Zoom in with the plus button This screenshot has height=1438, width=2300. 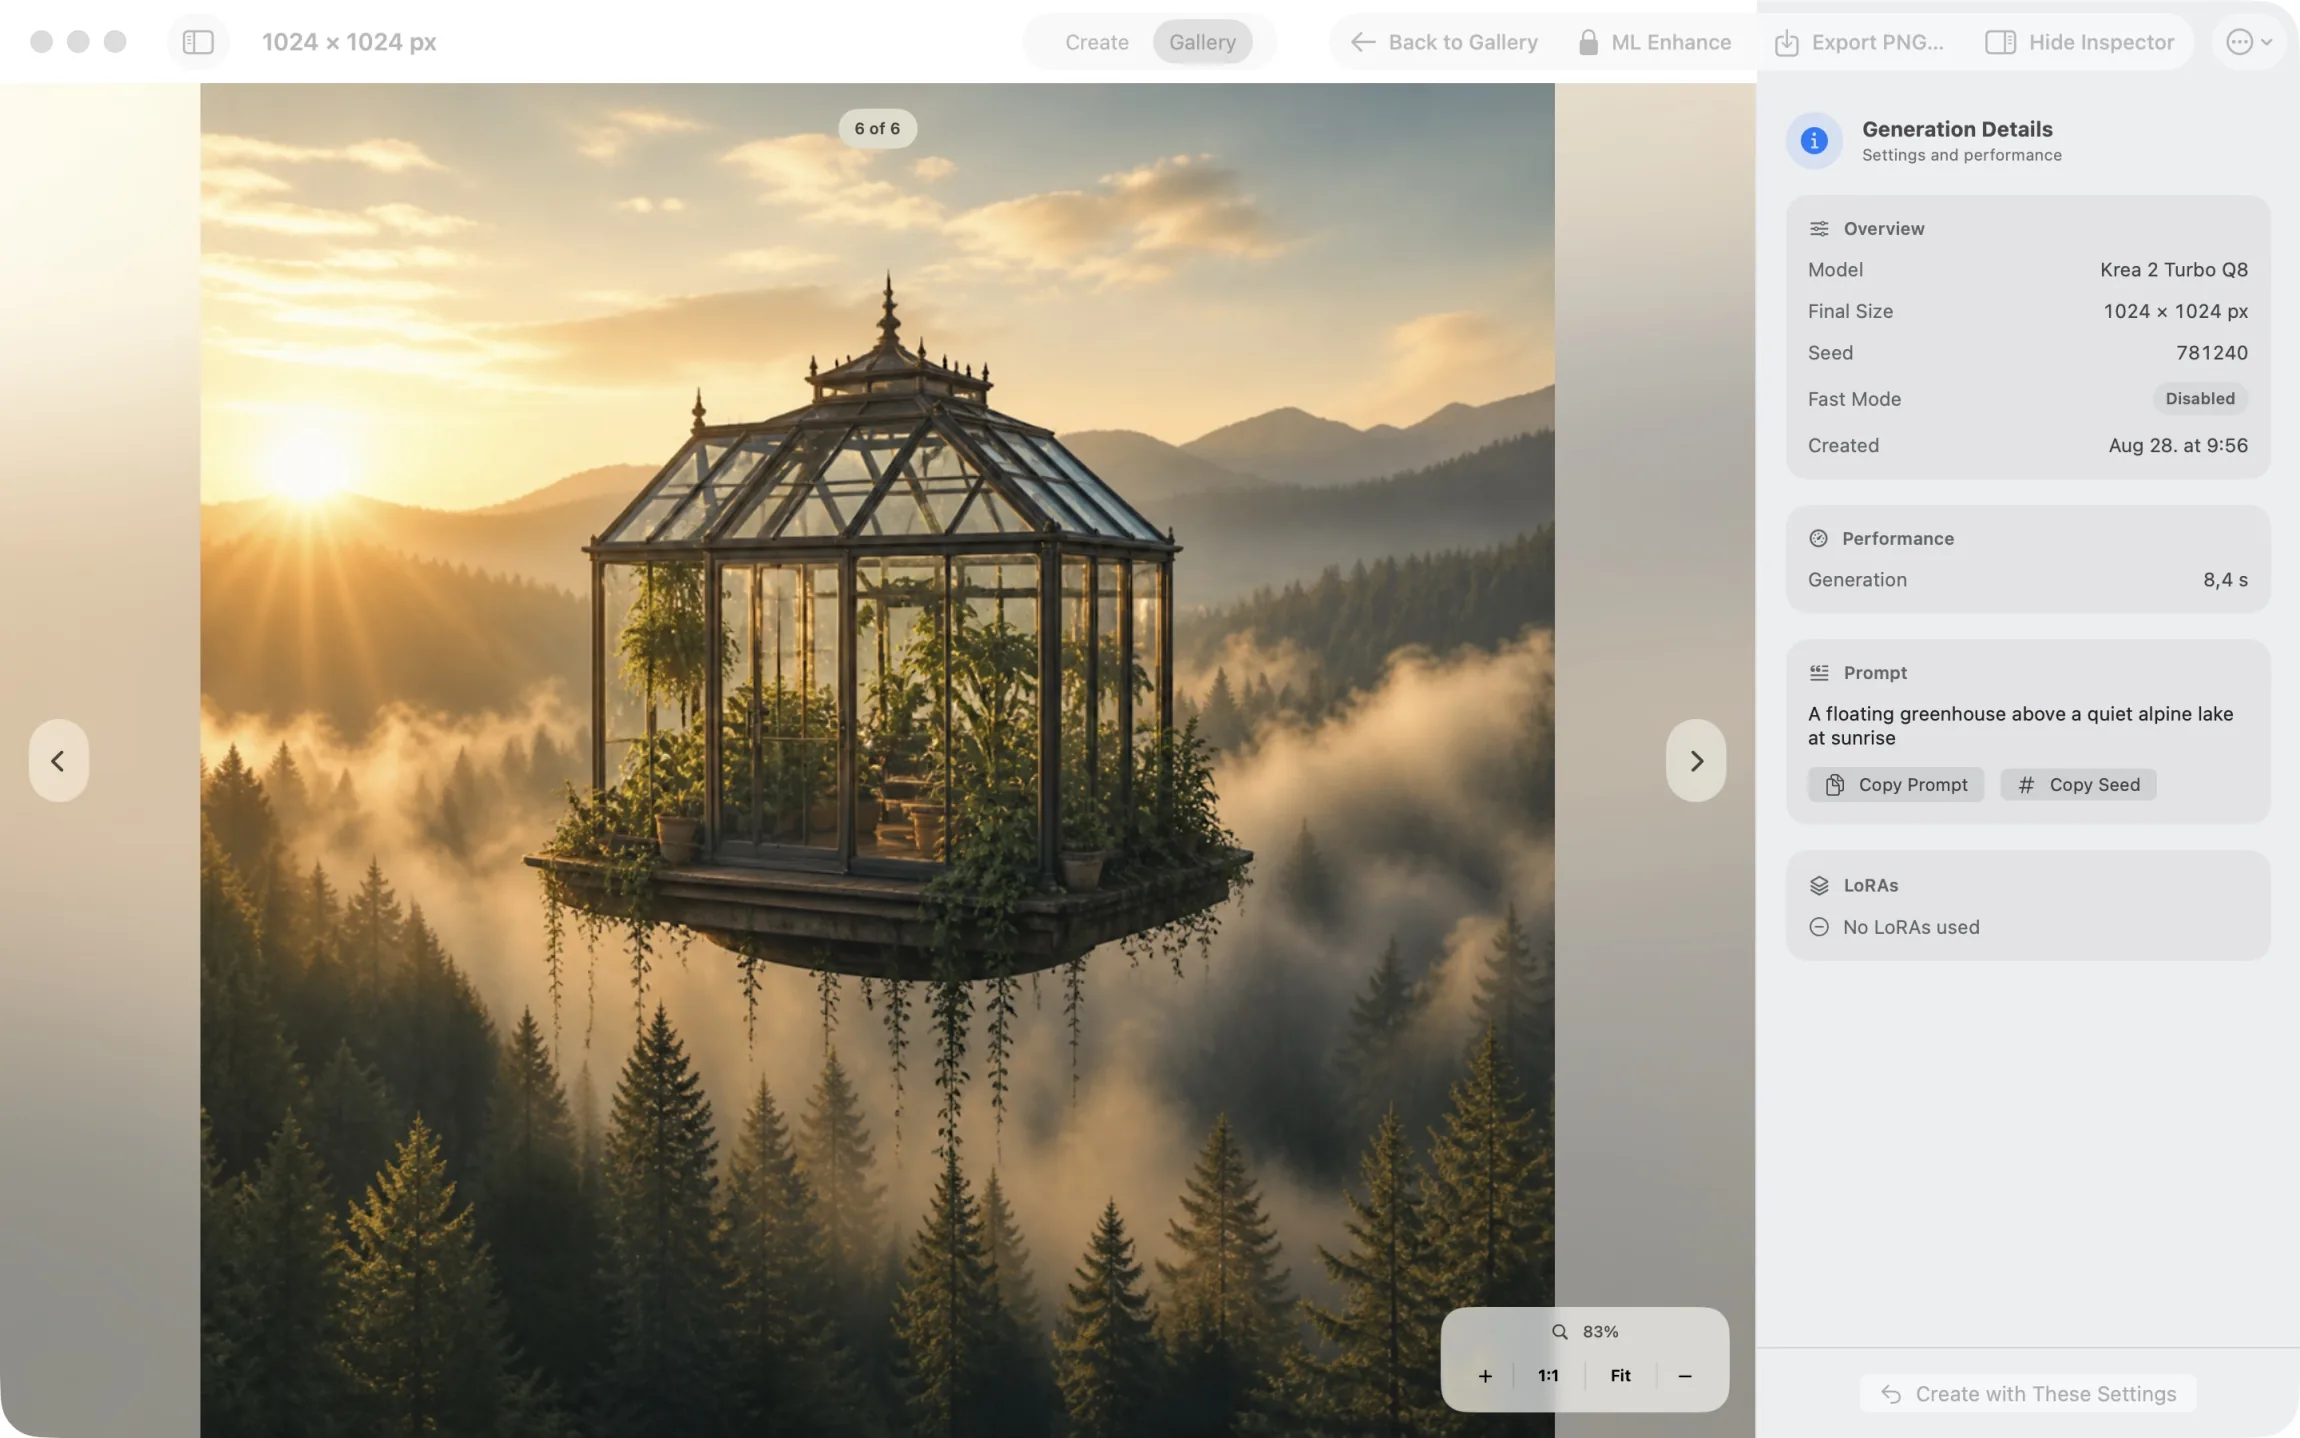[1485, 1376]
